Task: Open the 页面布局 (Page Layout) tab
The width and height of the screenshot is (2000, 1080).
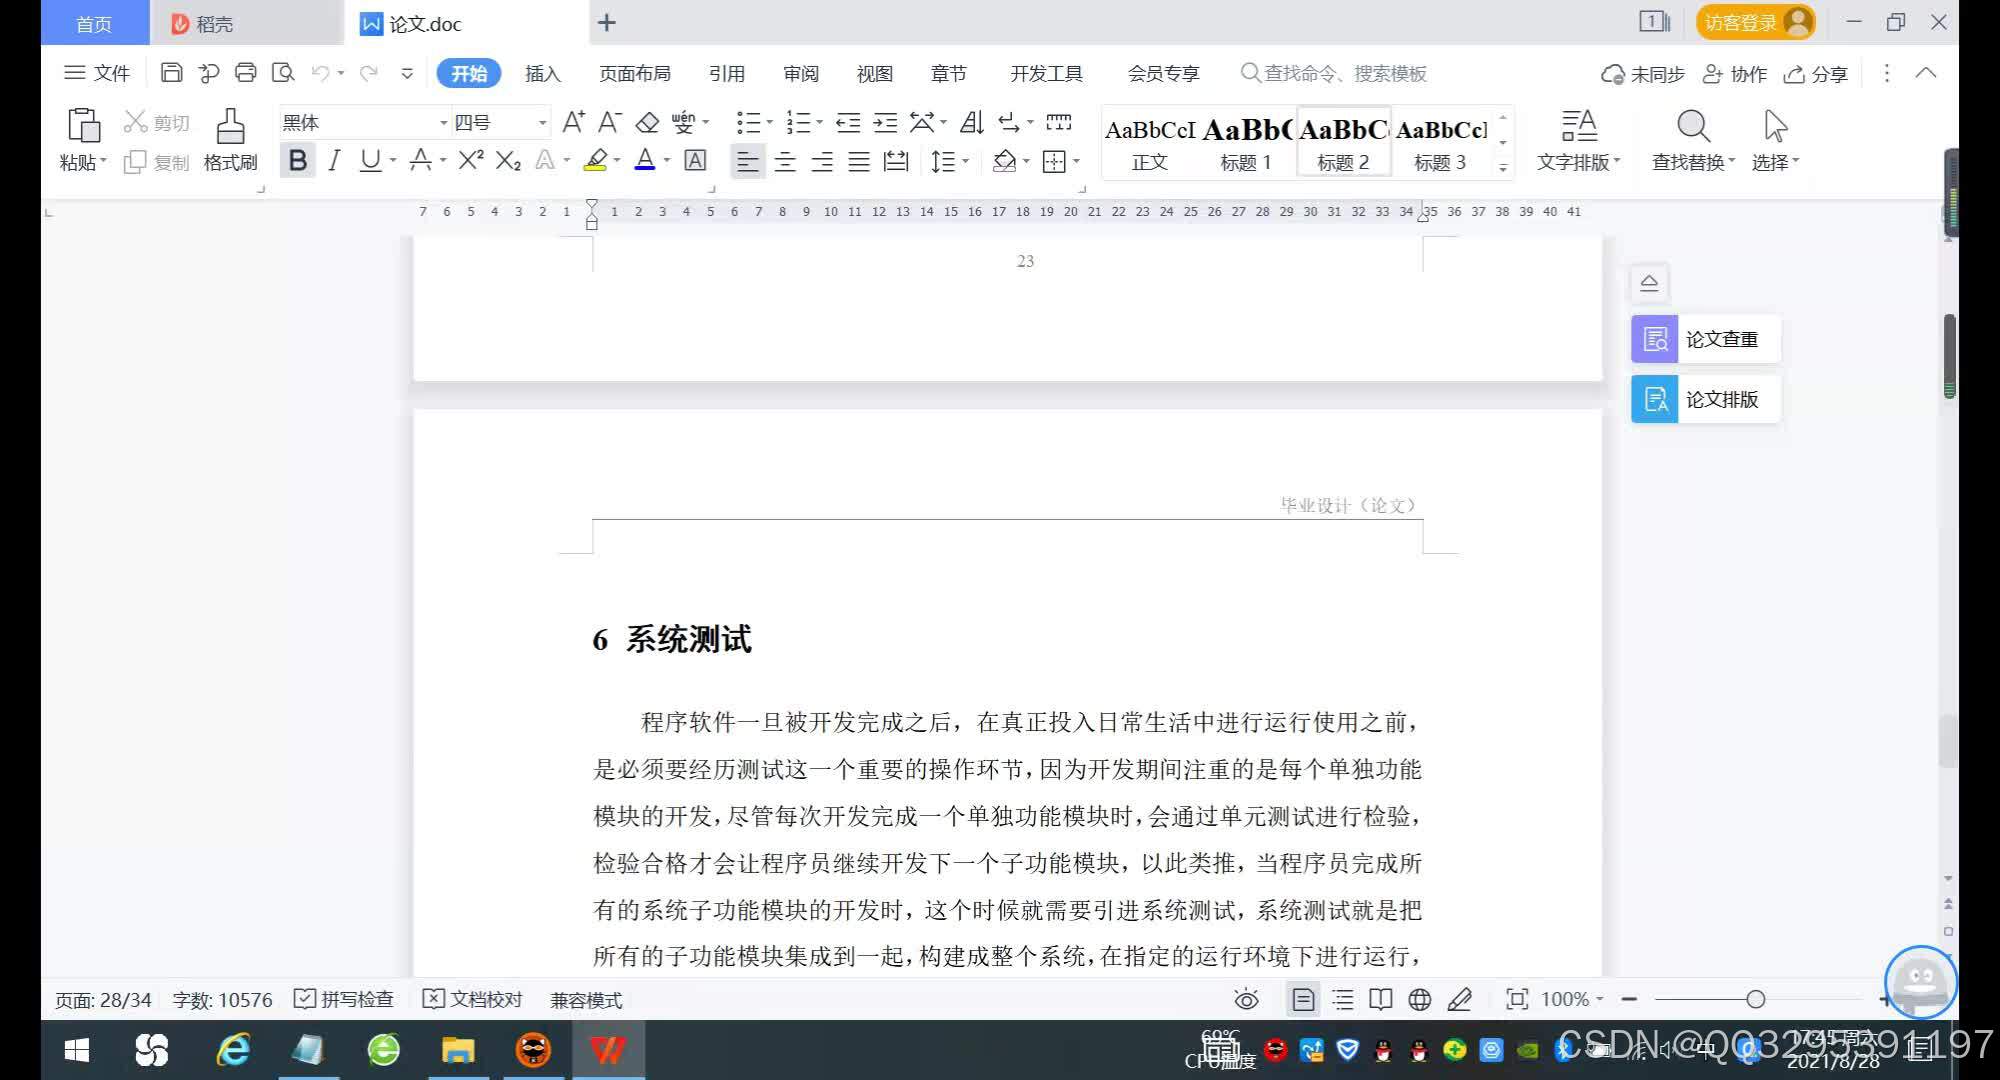Action: (x=635, y=73)
